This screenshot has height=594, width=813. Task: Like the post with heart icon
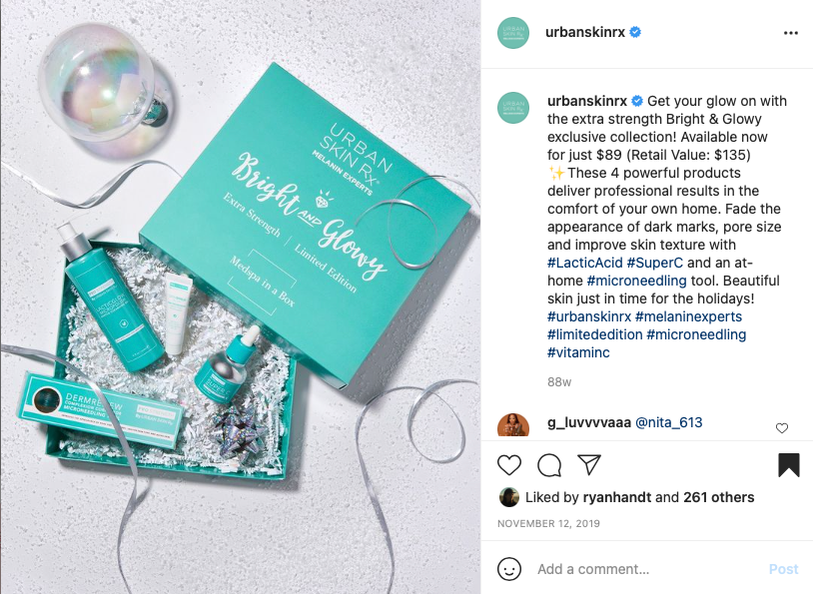click(x=509, y=465)
